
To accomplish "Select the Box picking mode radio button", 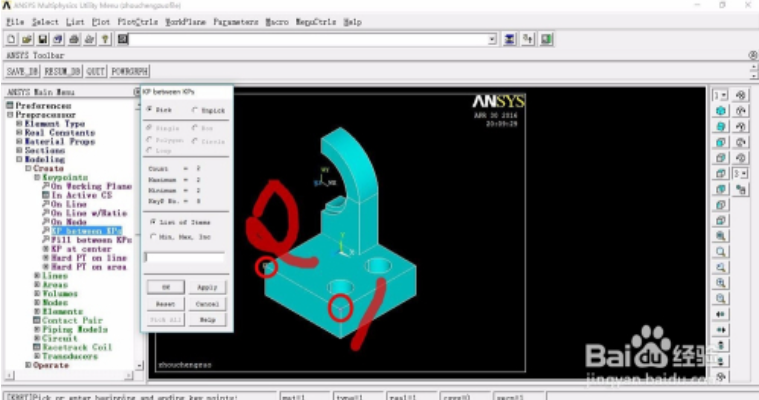I will [x=195, y=128].
